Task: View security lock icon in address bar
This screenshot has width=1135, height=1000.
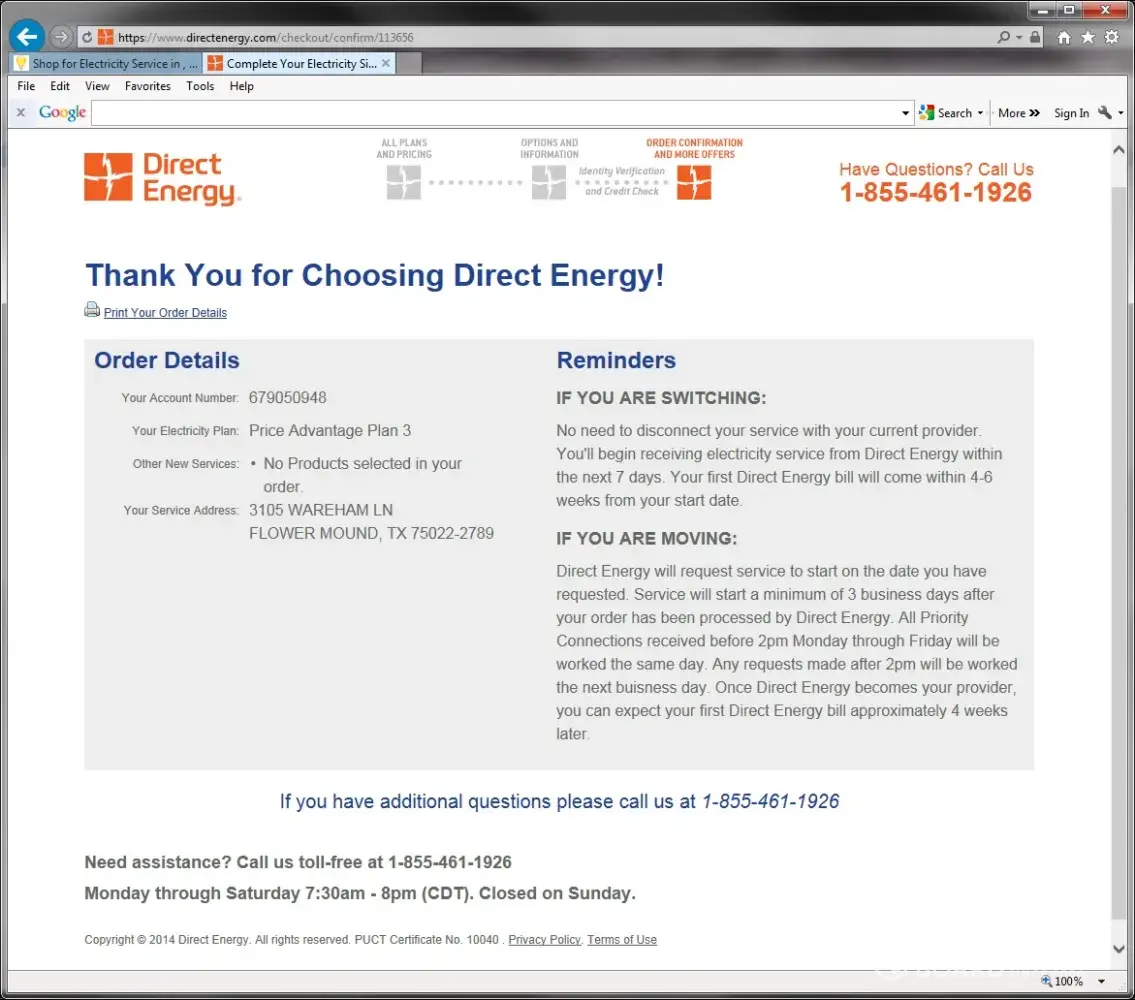Action: pyautogui.click(x=1035, y=37)
